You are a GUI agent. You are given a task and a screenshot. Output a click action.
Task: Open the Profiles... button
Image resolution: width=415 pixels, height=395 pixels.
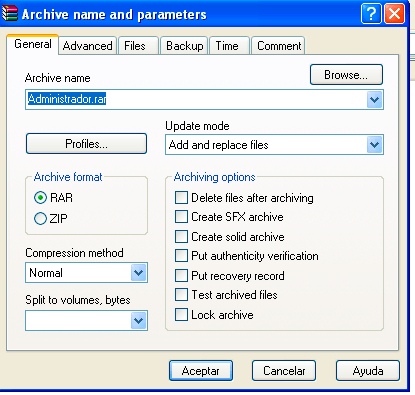86,144
